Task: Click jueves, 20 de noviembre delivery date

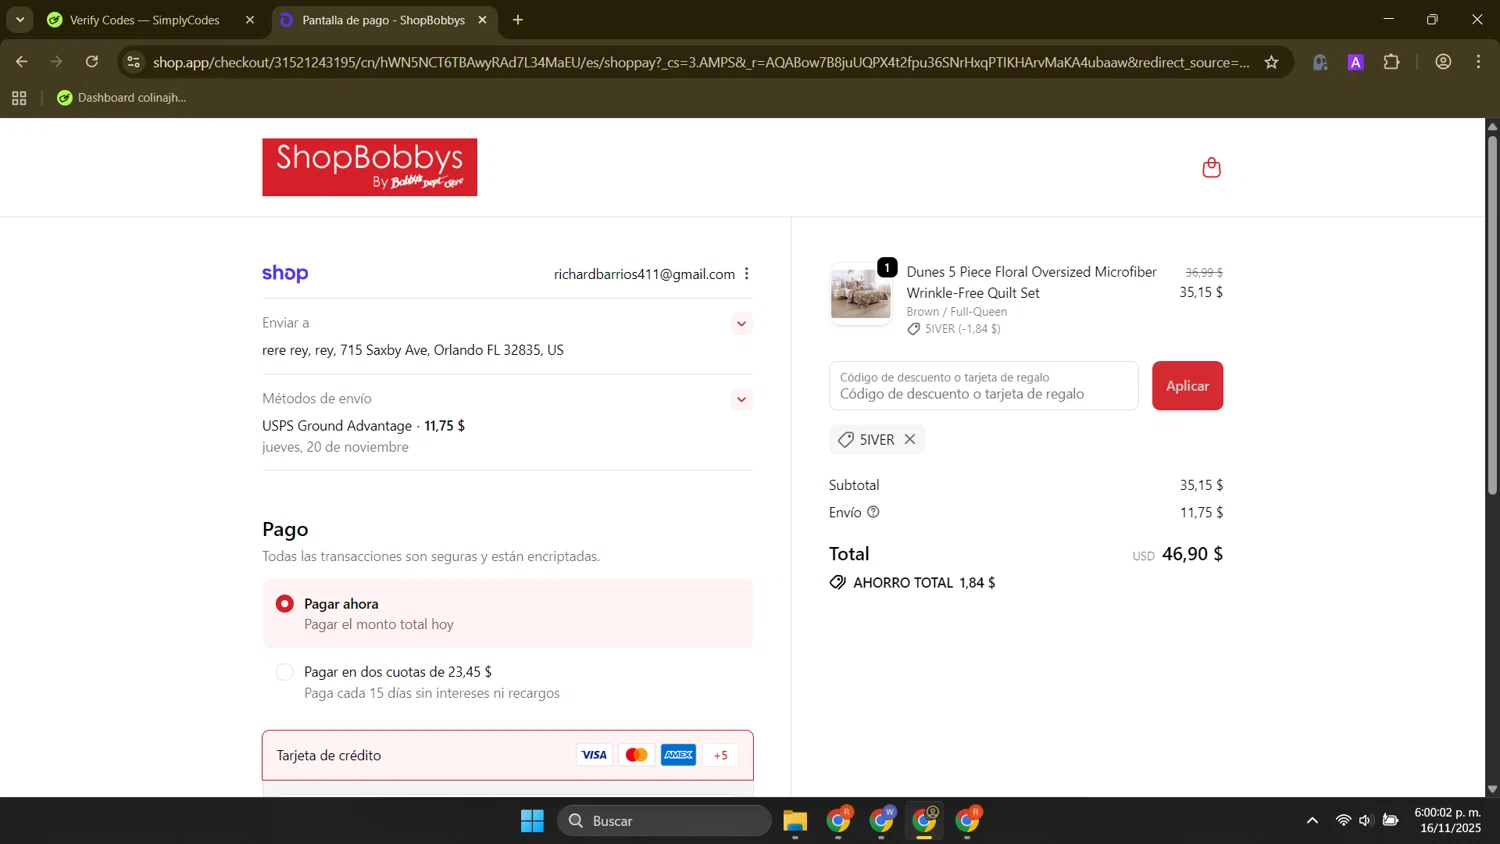Action: pos(335,447)
